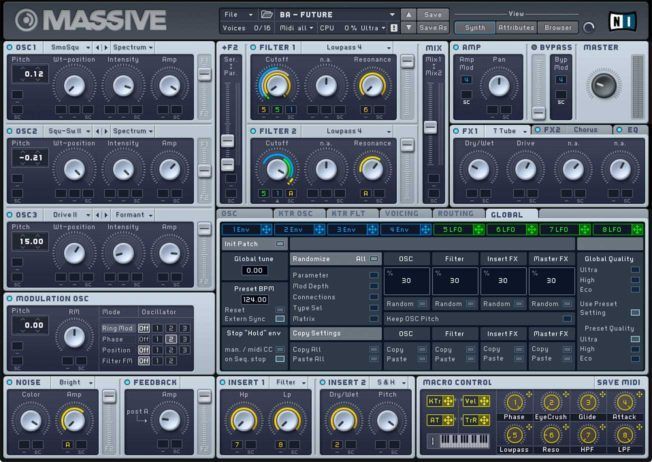Switch to the KTR FLT tab
Viewport: 652px width, 462px height.
pyautogui.click(x=352, y=213)
